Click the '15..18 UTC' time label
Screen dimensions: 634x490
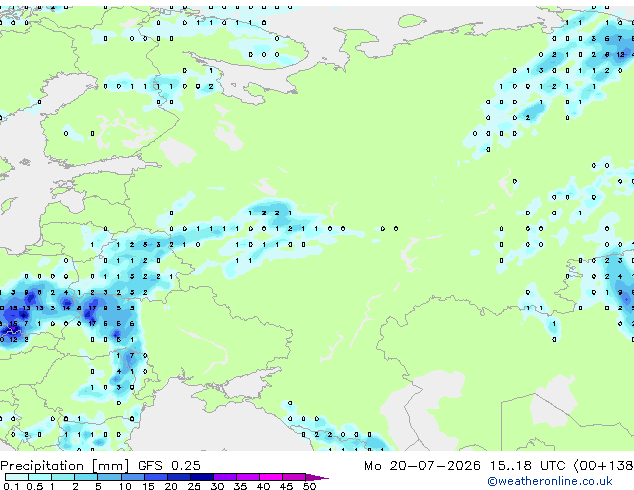(x=527, y=466)
